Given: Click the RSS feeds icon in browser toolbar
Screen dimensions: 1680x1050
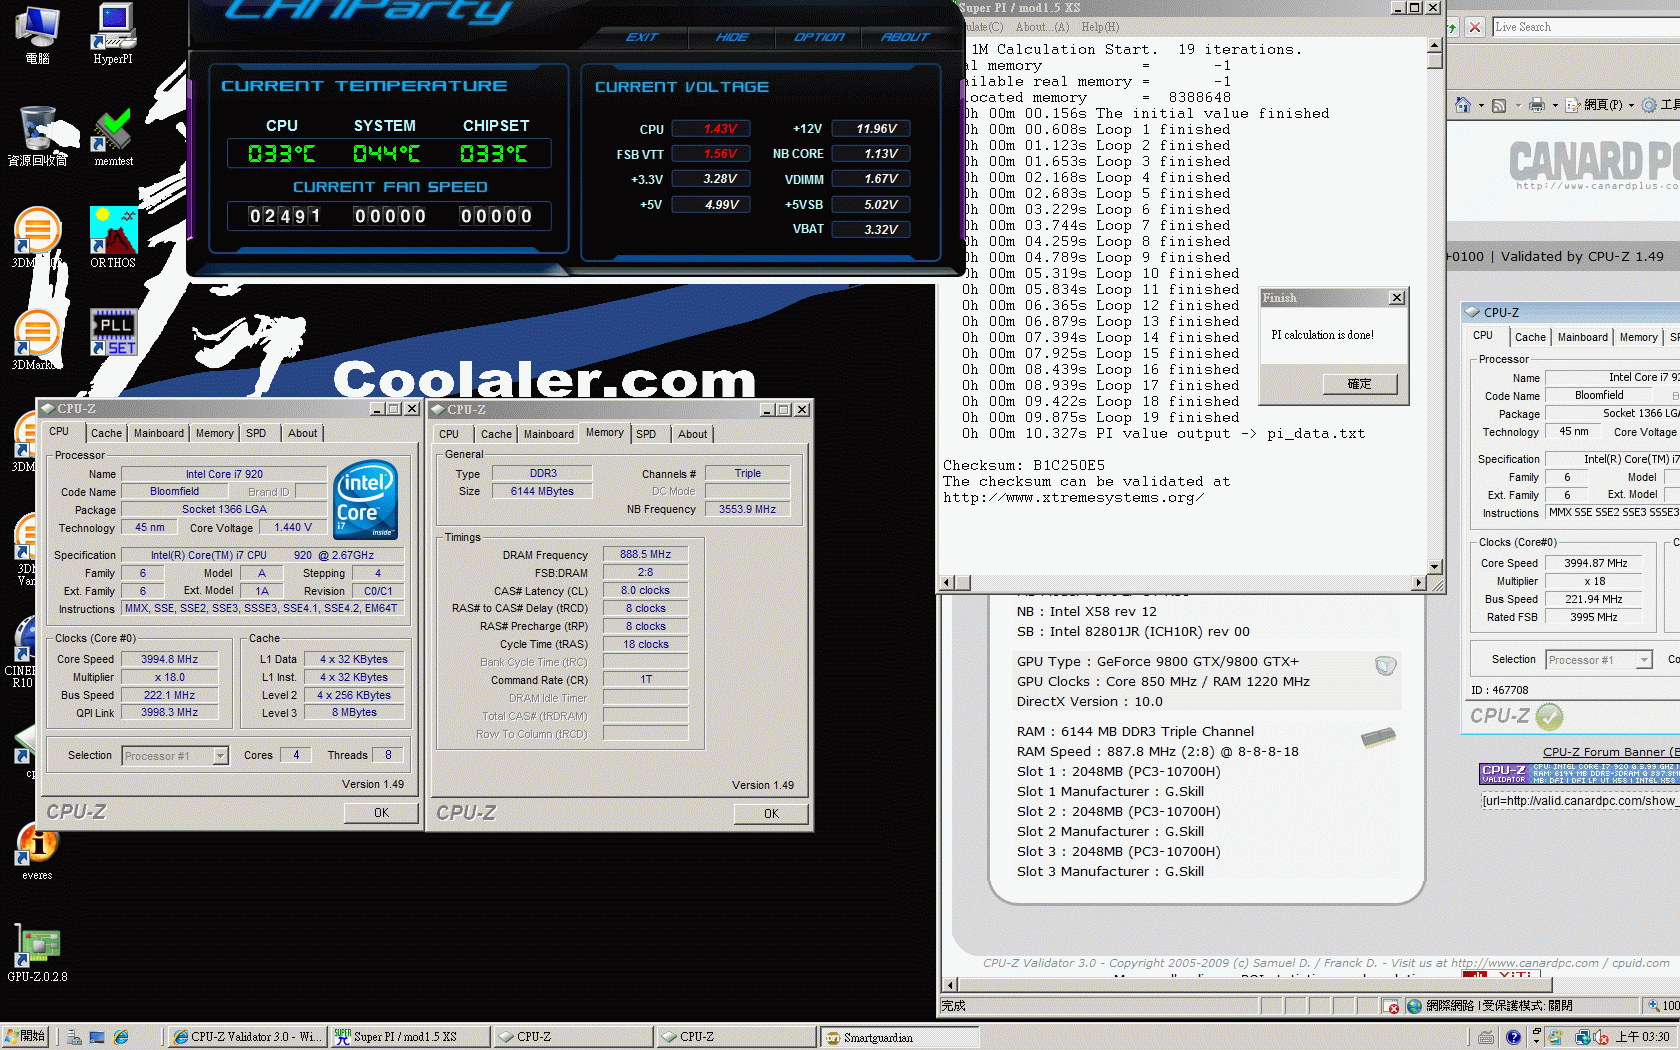Looking at the screenshot, I should [x=1499, y=105].
